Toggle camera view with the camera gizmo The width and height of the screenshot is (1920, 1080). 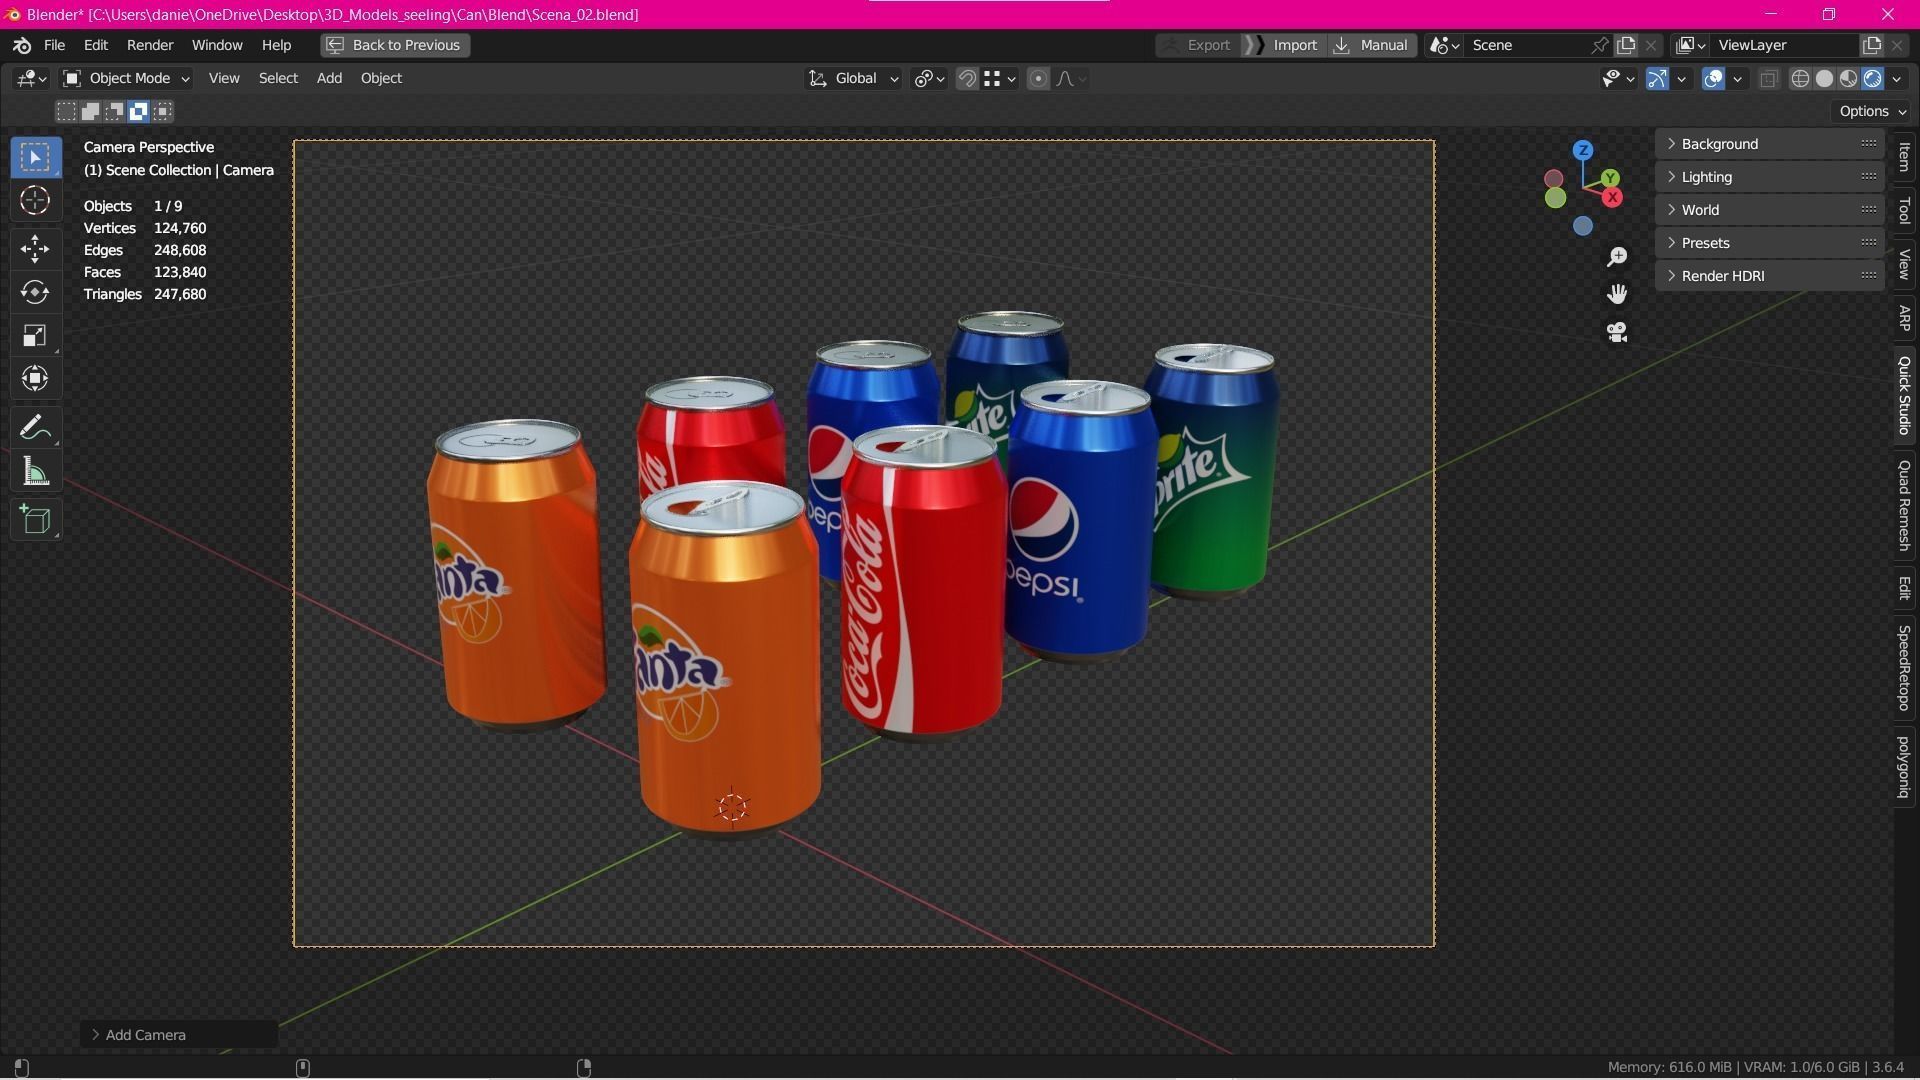coord(1617,331)
